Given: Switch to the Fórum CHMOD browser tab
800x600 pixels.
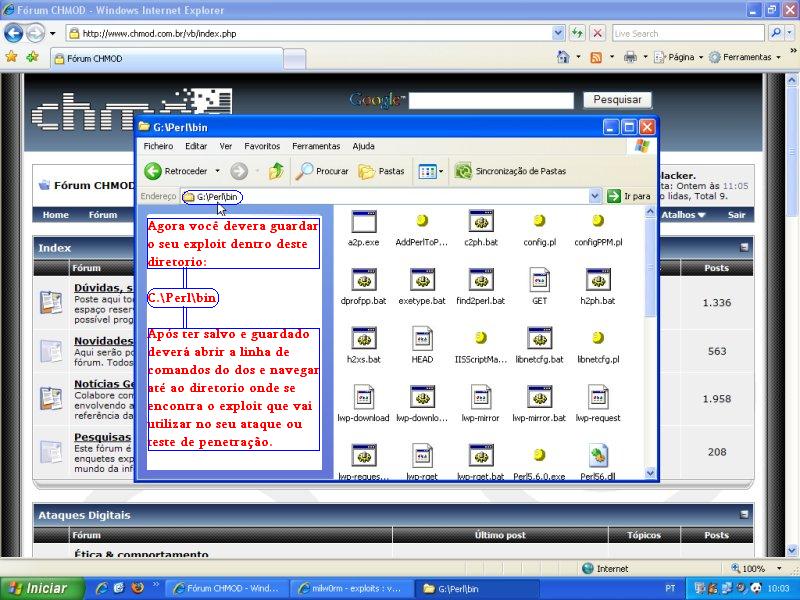Looking at the screenshot, I should pos(166,59).
